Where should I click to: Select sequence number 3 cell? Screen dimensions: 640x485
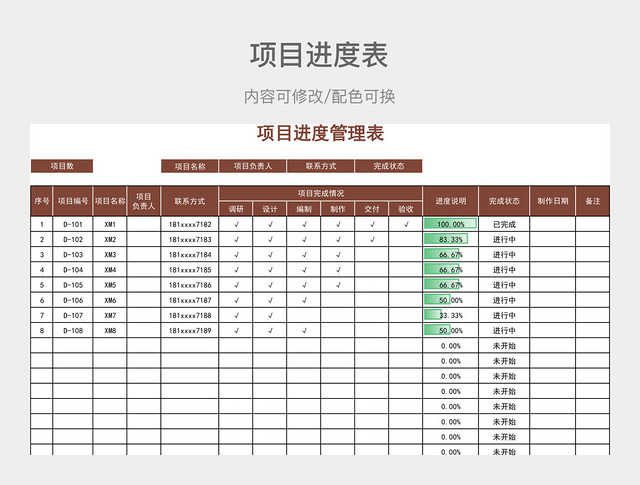click(x=42, y=255)
